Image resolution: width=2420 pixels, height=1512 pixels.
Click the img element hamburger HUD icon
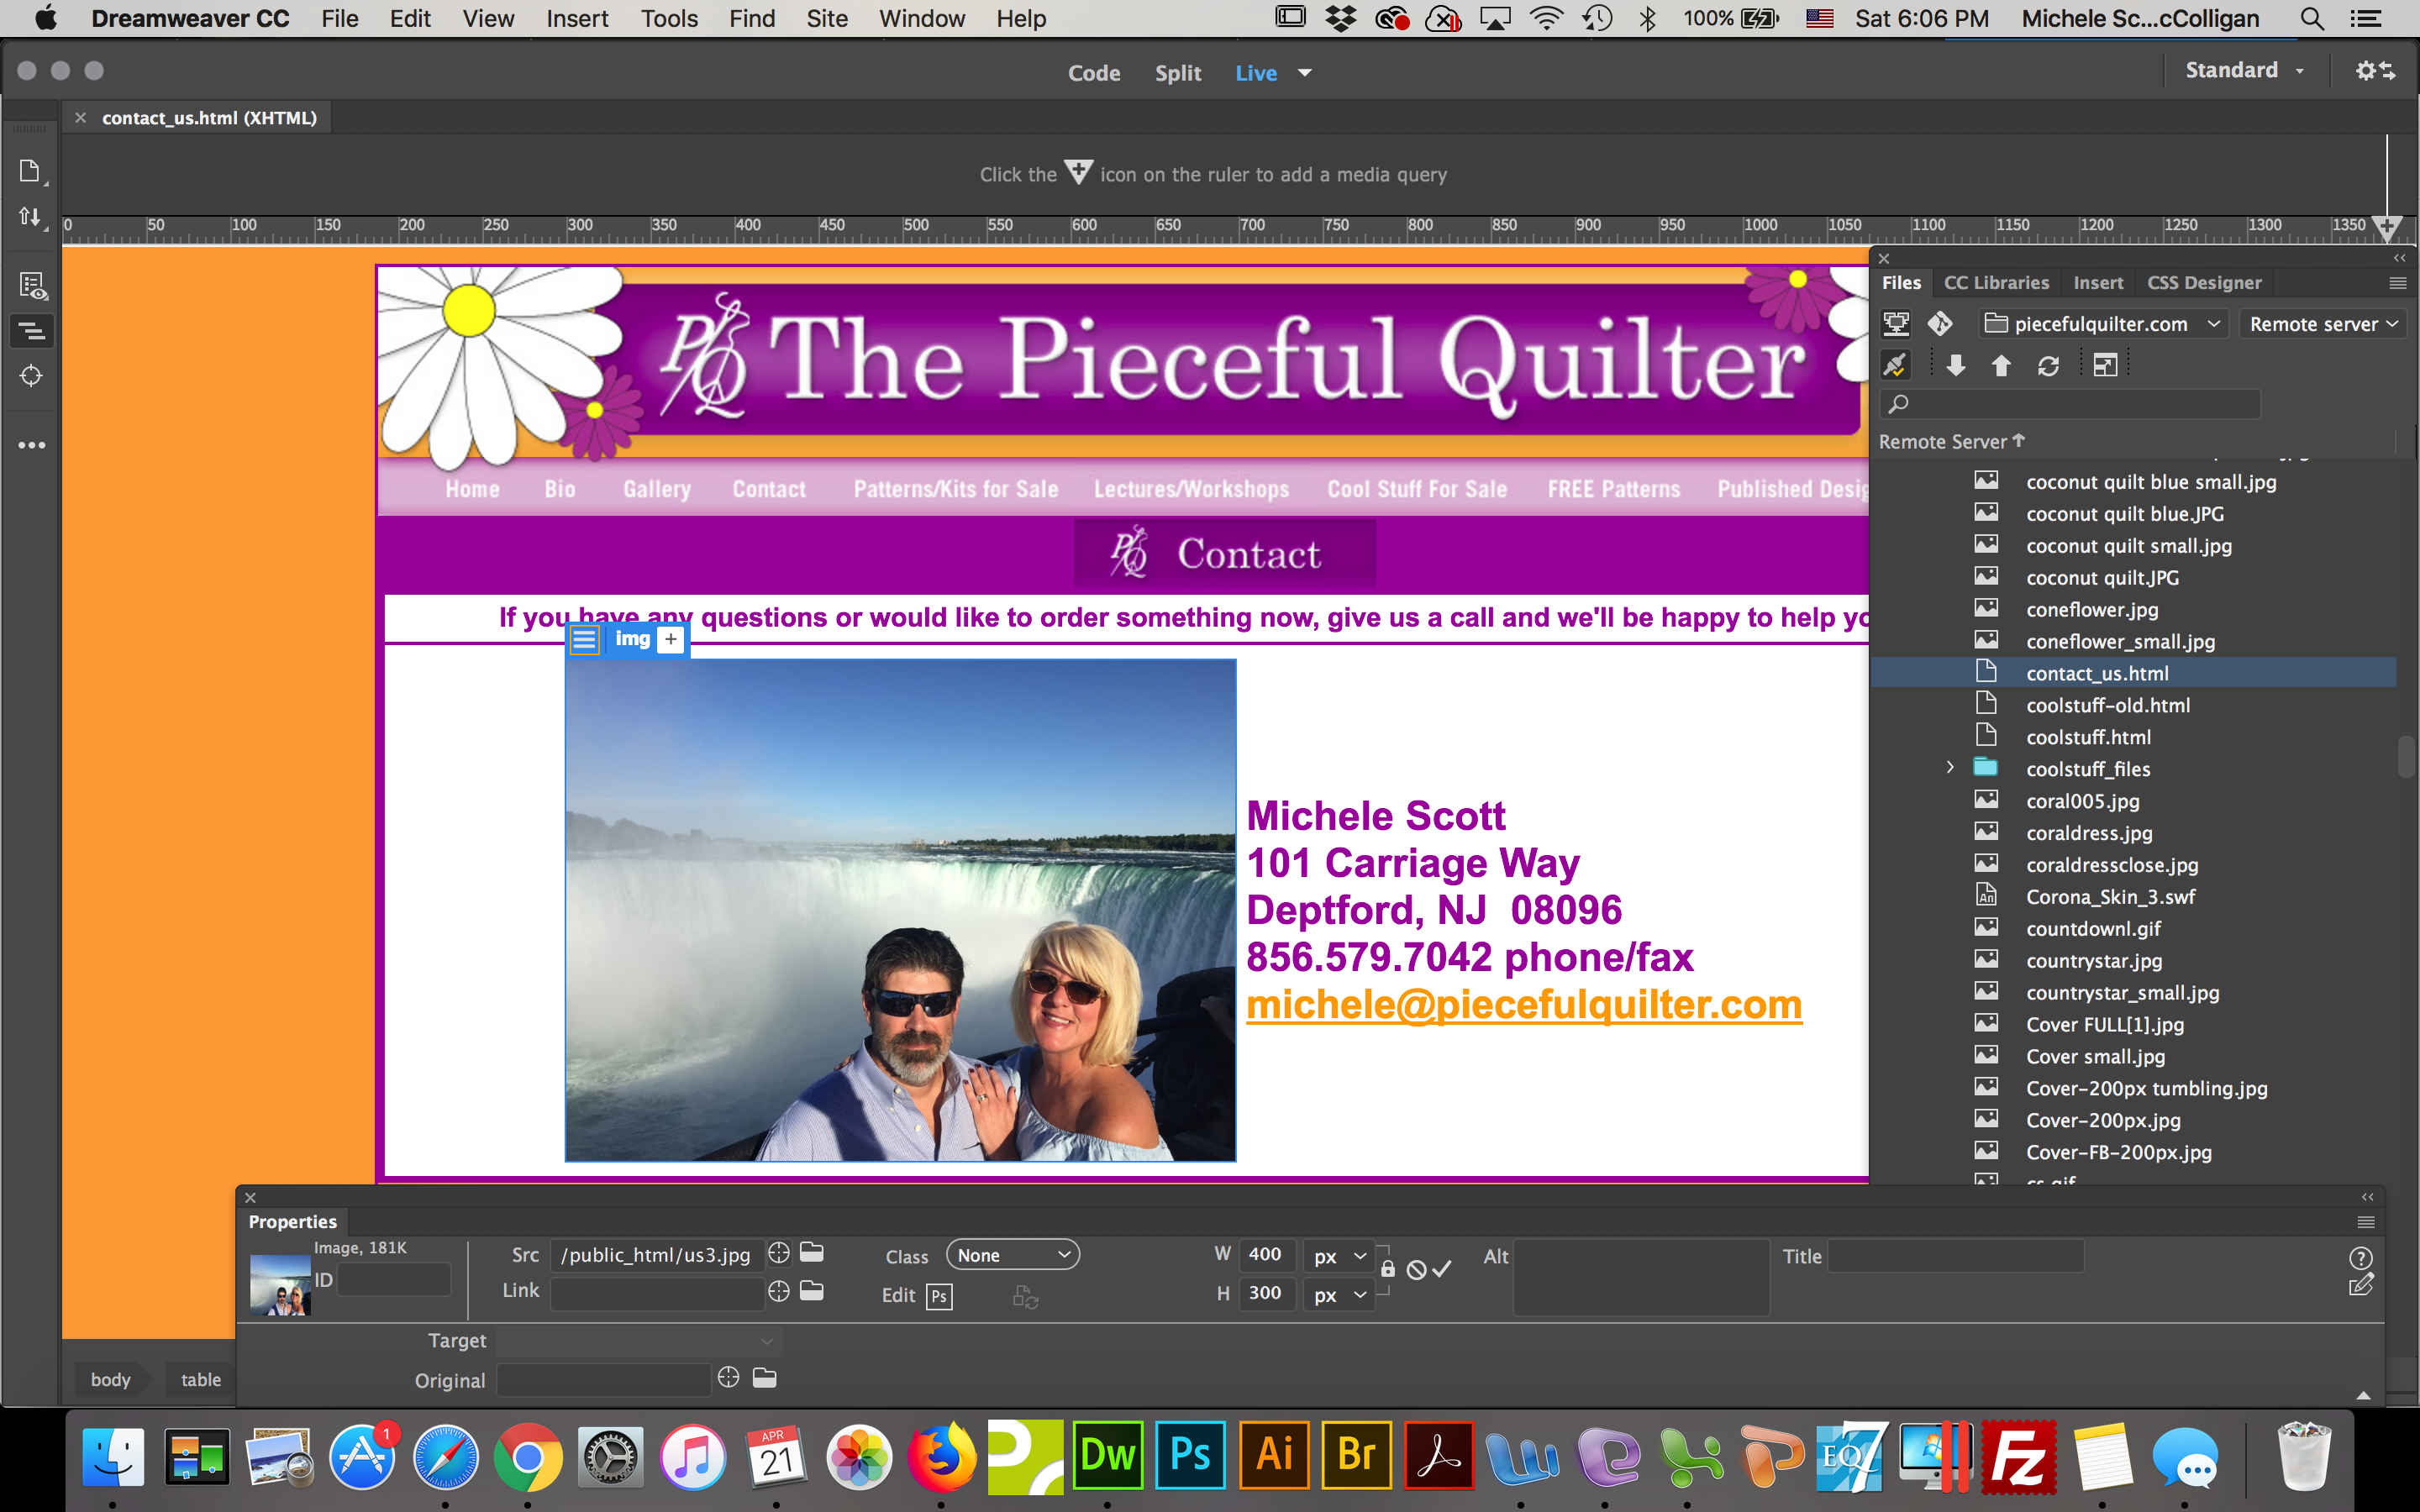[584, 639]
